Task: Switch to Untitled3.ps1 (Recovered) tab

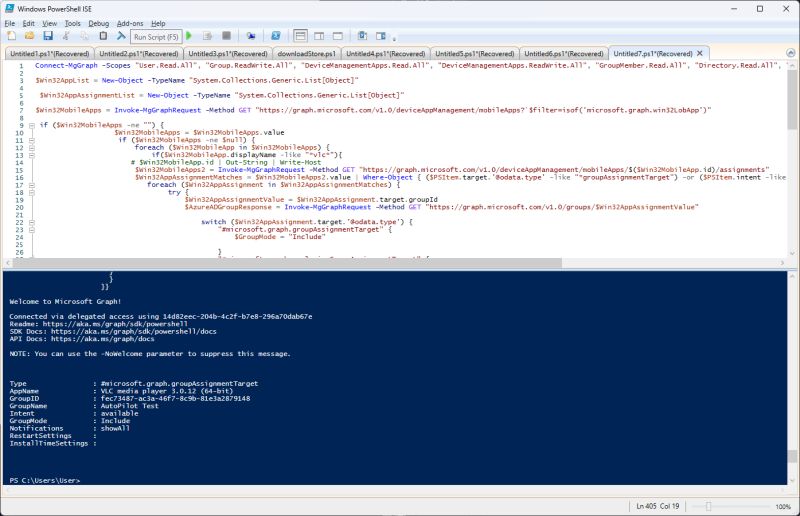Action: point(228,54)
